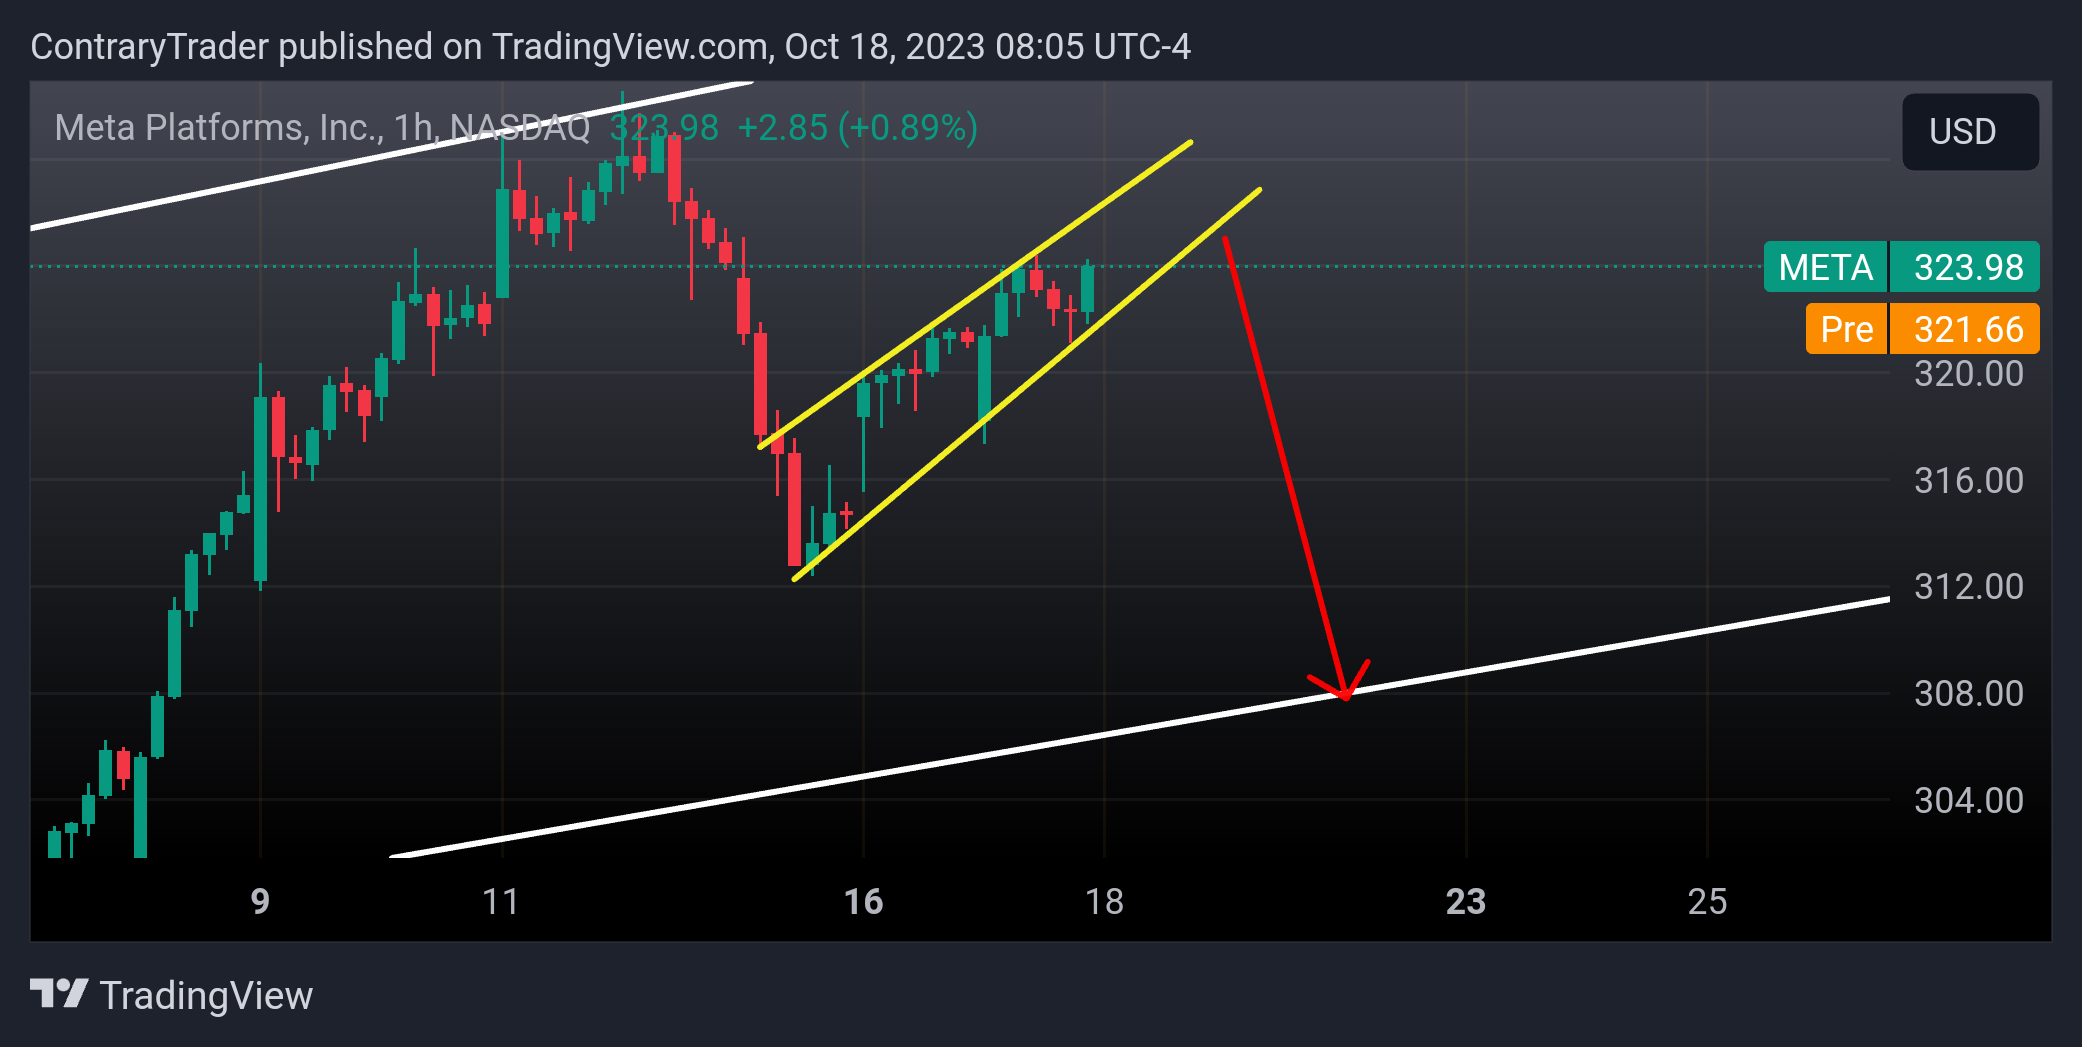2082x1047 pixels.
Task: Click the 312.00 price axis label
Action: [x=1968, y=587]
